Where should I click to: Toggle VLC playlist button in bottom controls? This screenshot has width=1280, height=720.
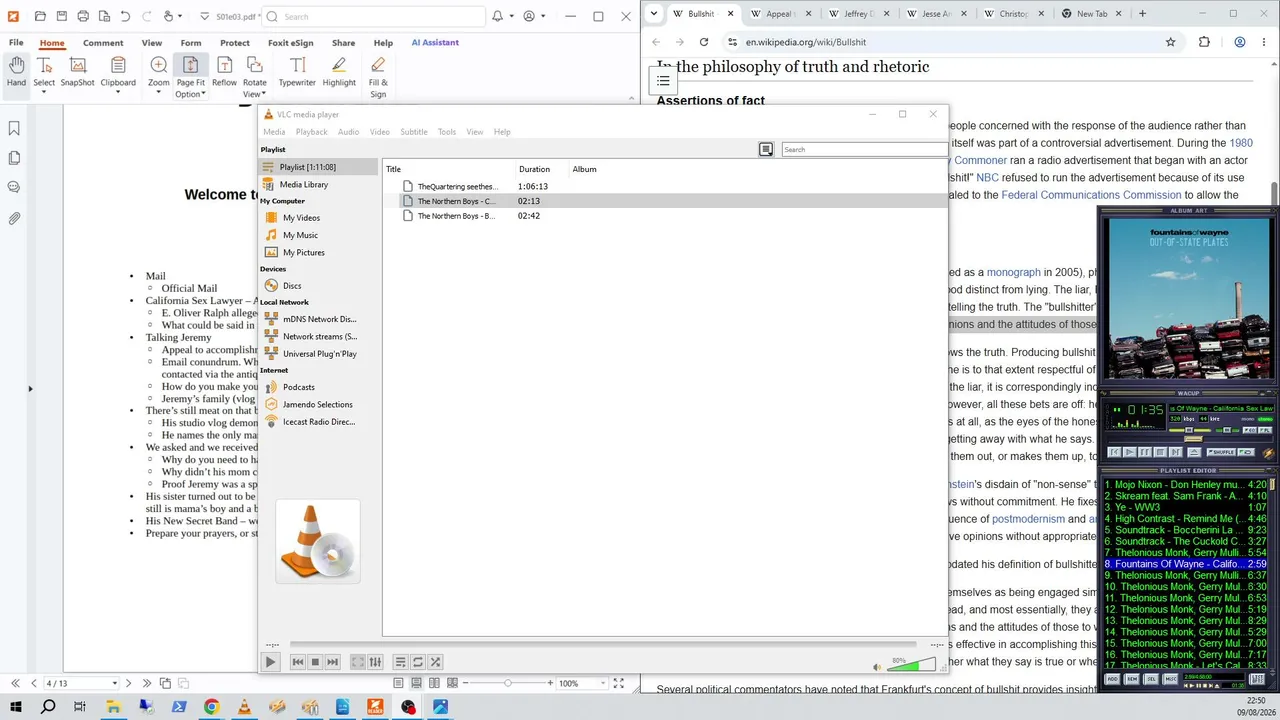[x=400, y=662]
